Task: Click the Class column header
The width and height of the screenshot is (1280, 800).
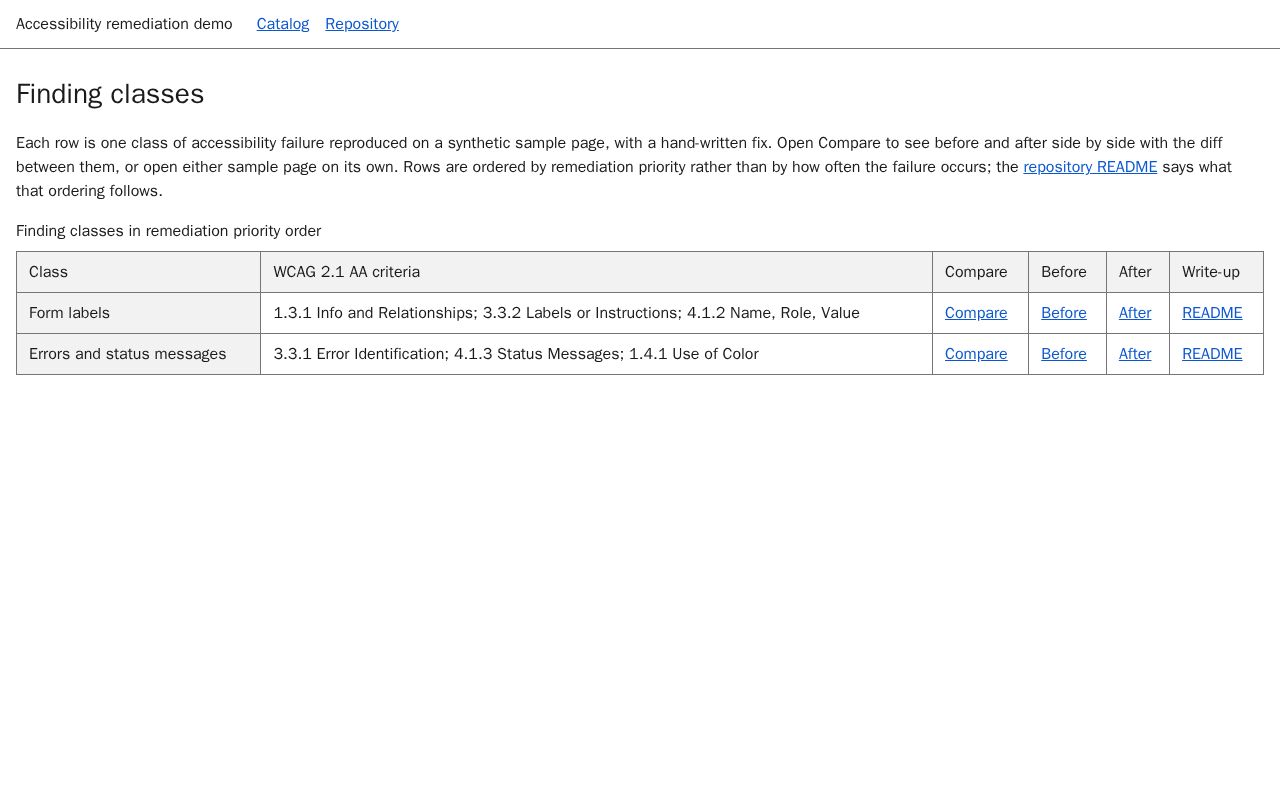Action: [x=138, y=272]
